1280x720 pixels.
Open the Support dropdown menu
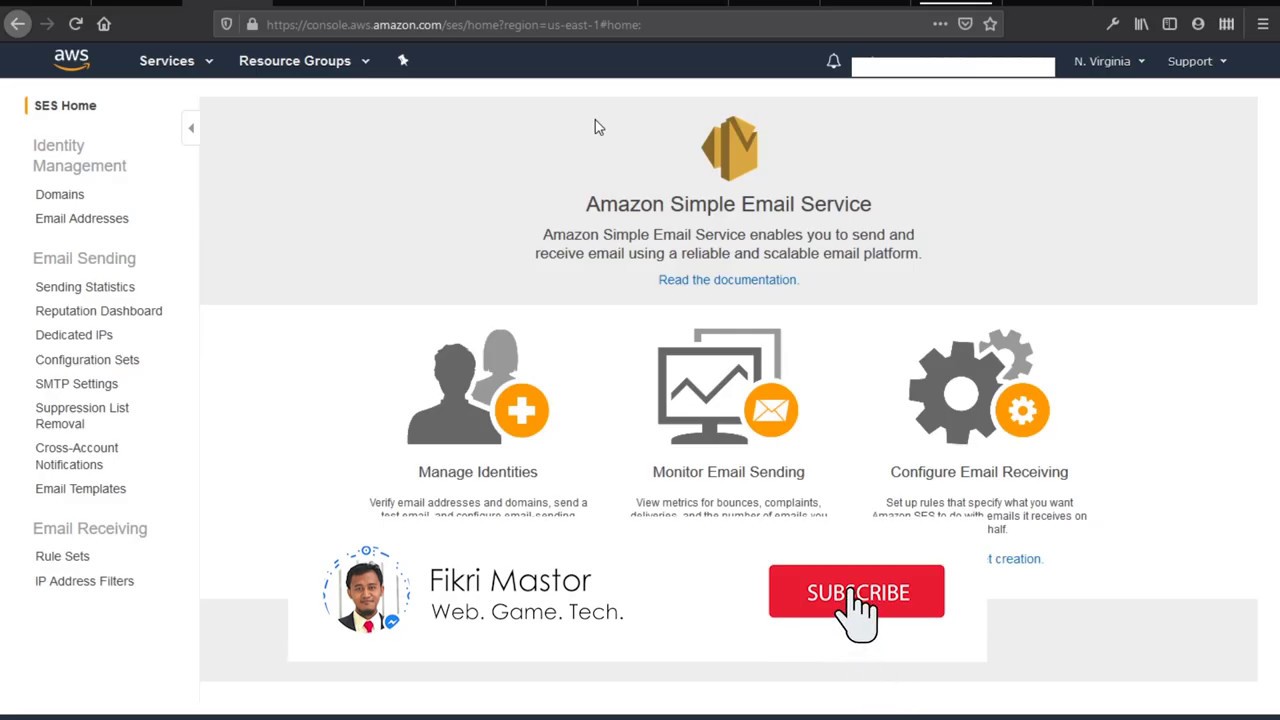(1197, 61)
